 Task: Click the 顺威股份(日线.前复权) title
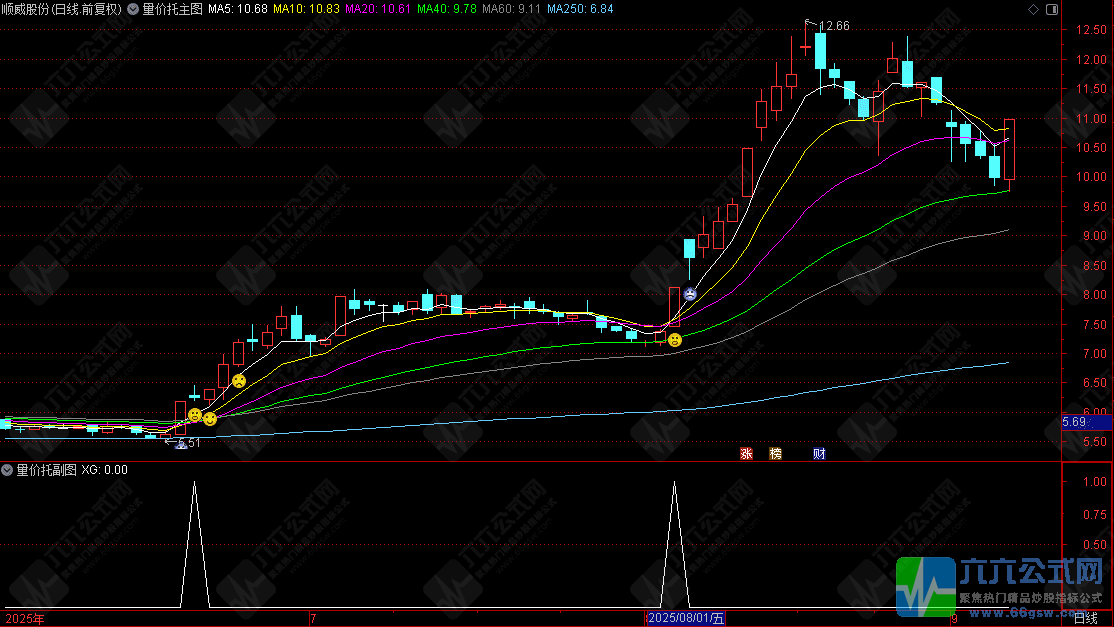pyautogui.click(x=62, y=9)
